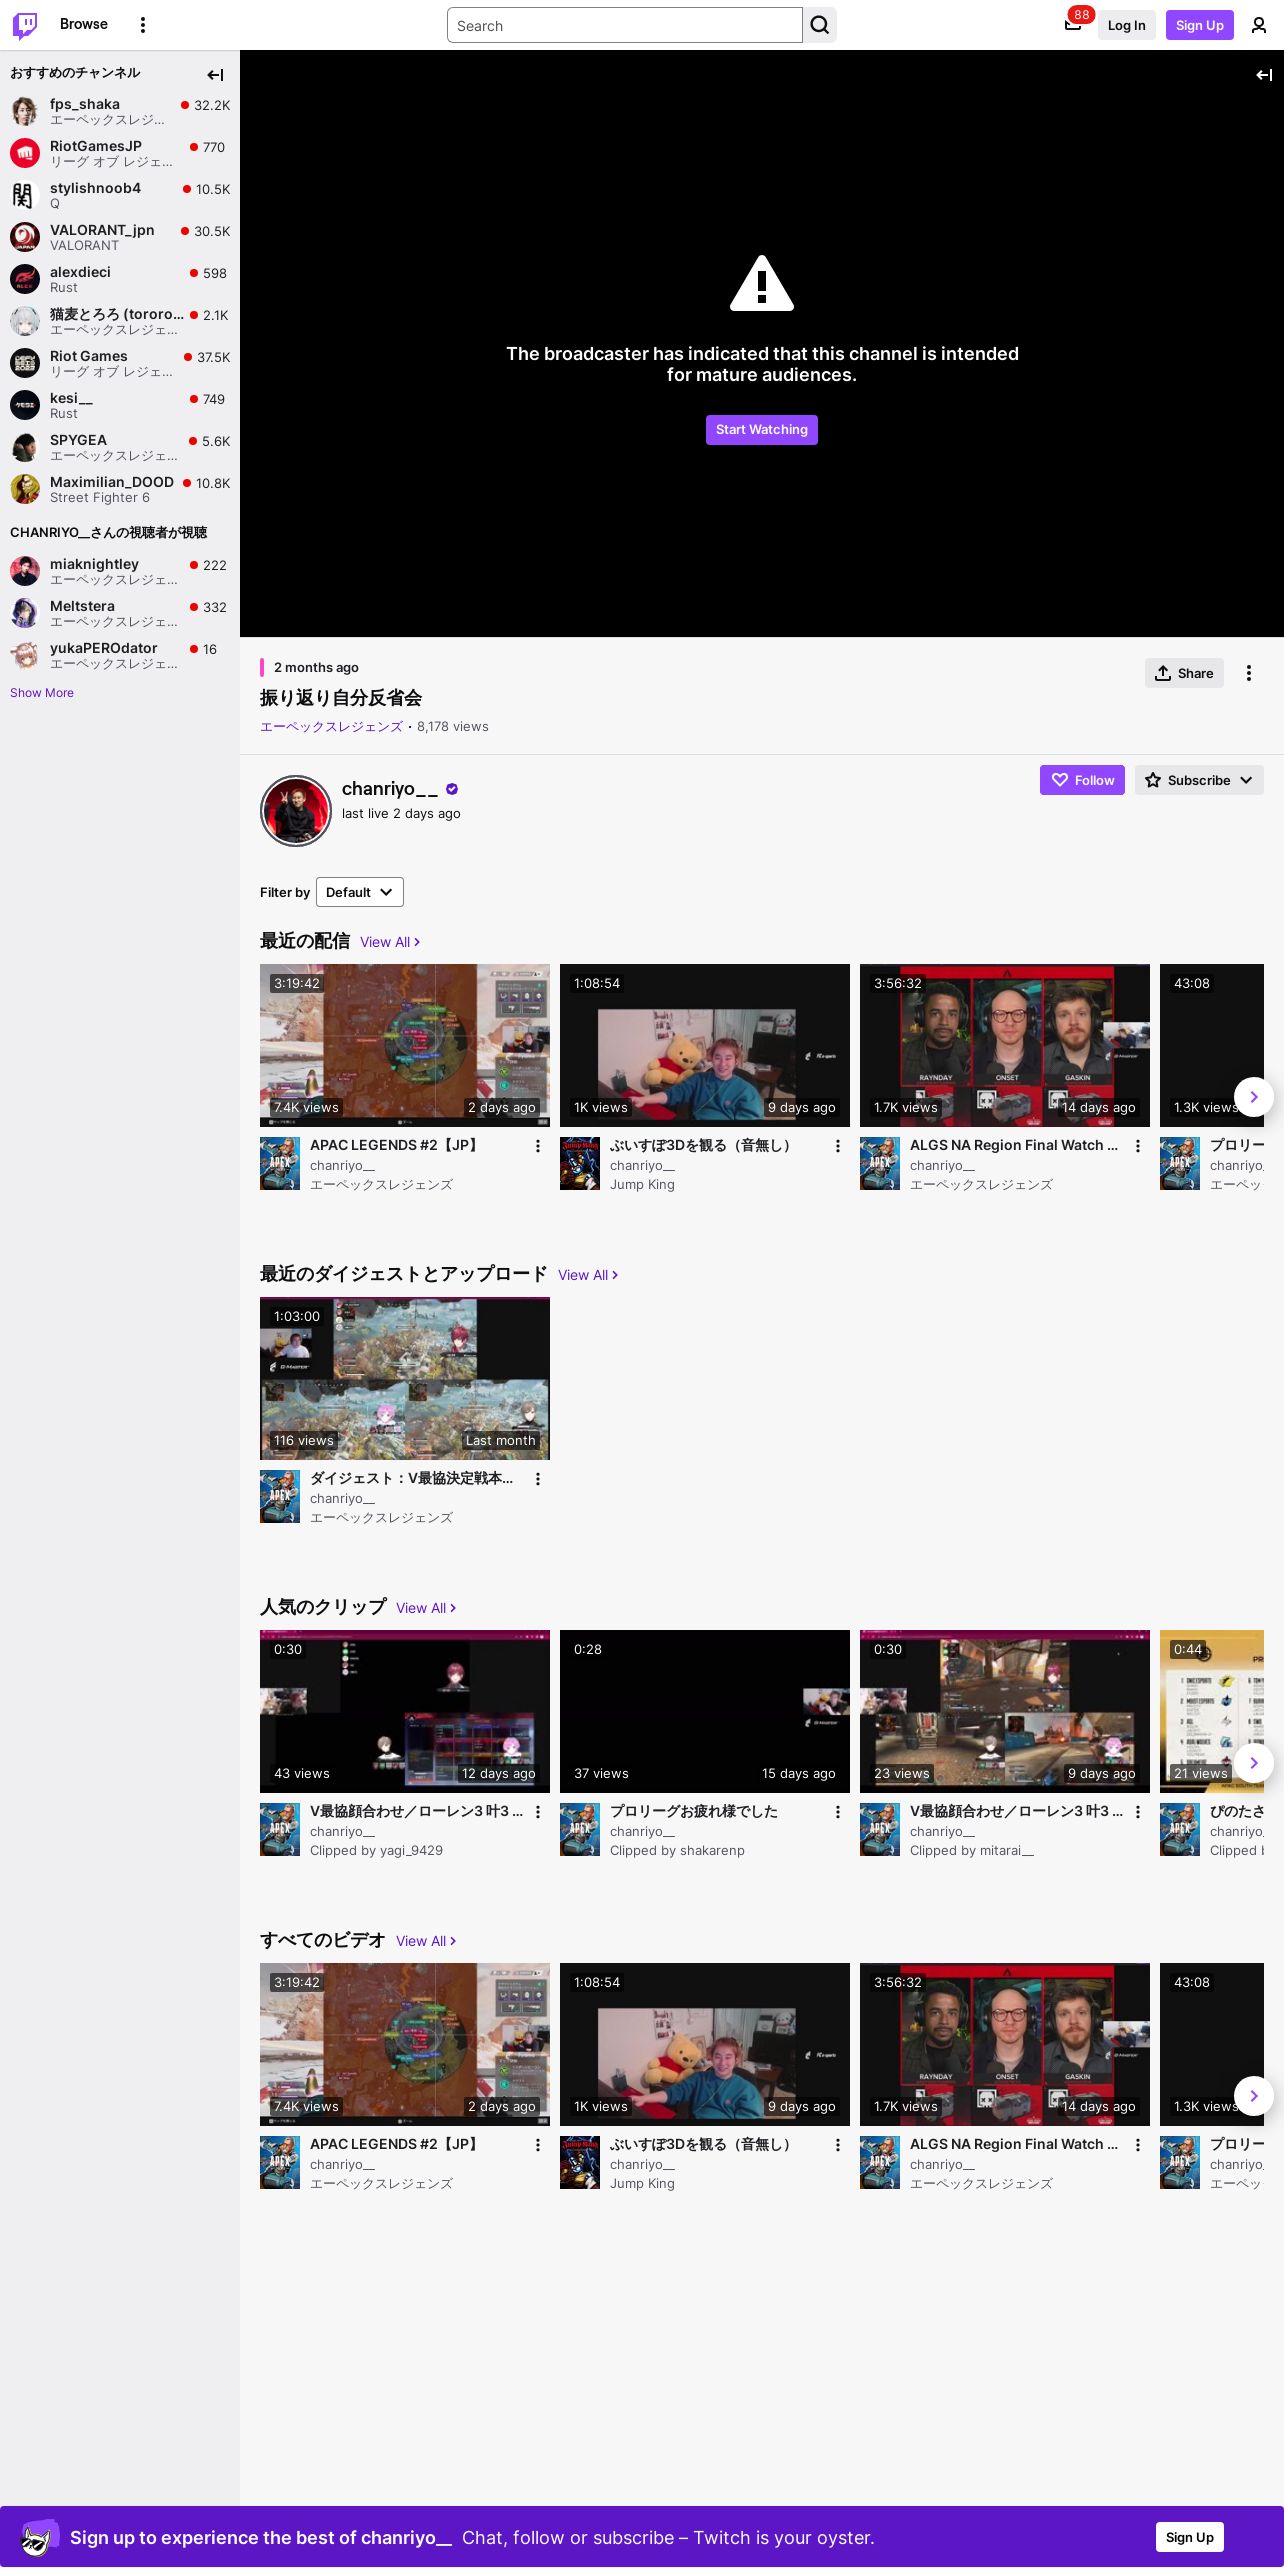This screenshot has width=1284, height=2568.
Task: Open options for APAC LEGENDS #2 in すべてのビデオ
Action: (538, 2145)
